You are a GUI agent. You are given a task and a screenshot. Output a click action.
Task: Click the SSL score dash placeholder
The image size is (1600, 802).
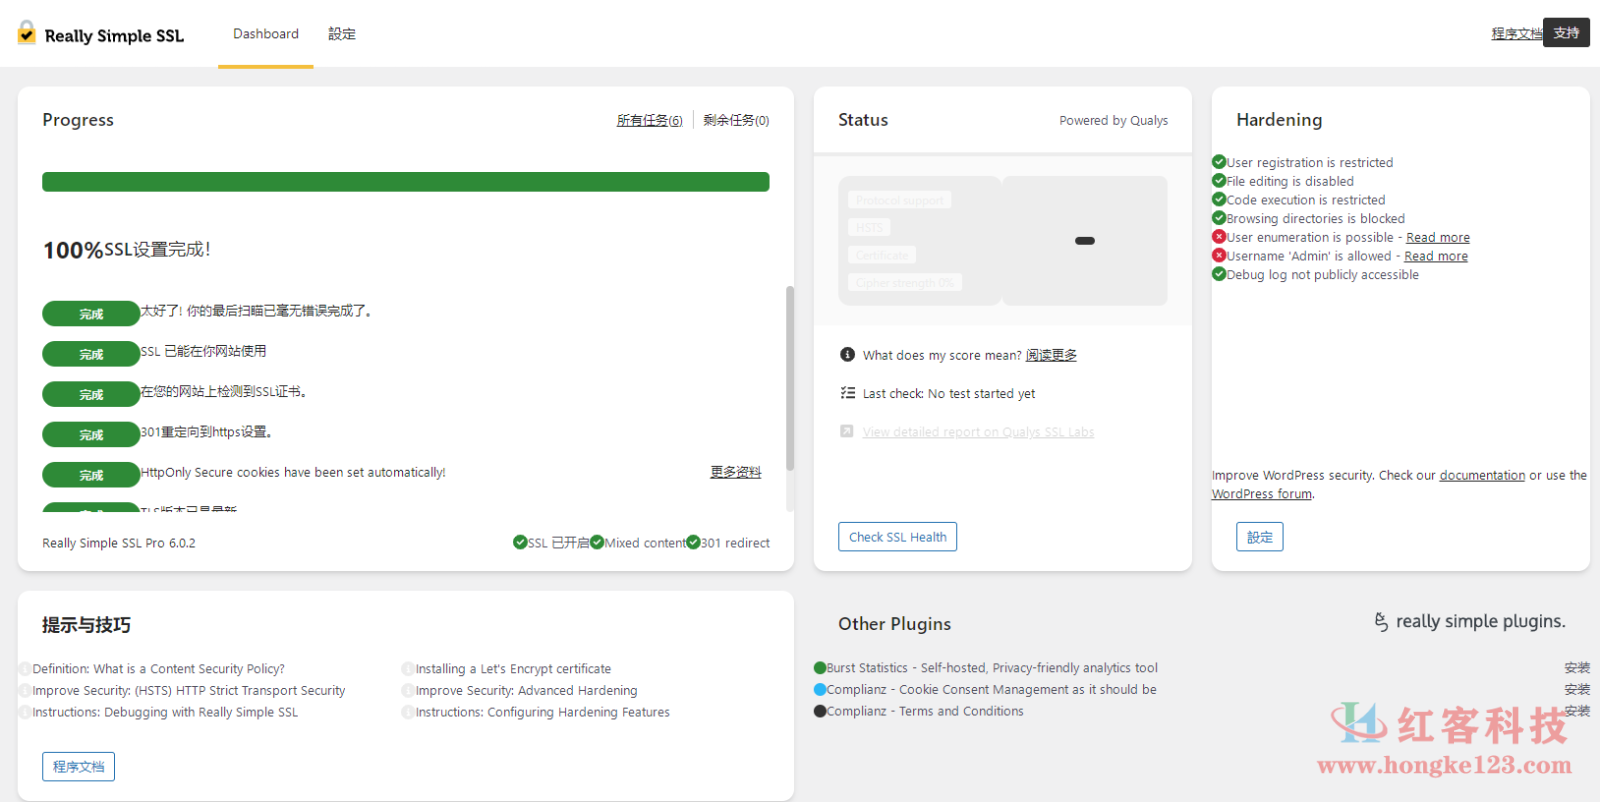[1085, 241]
